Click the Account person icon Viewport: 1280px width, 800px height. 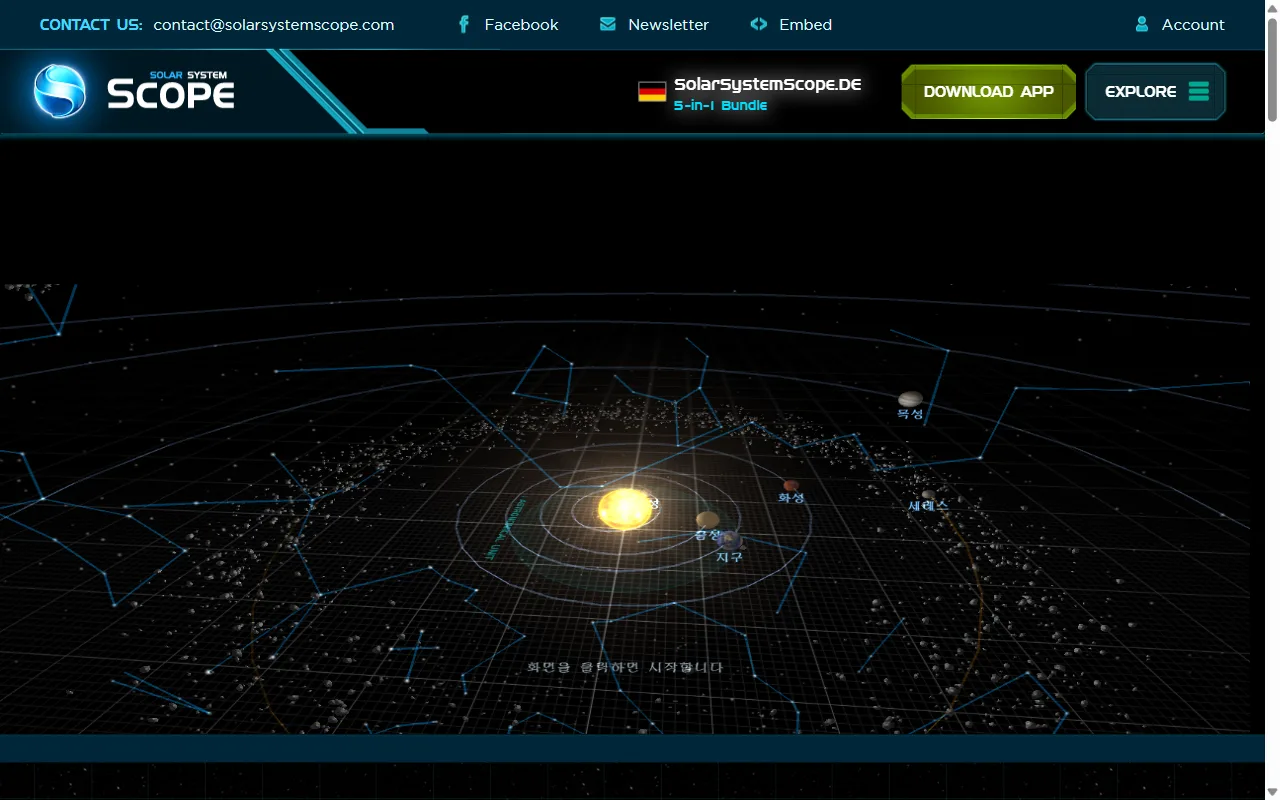tap(1142, 24)
